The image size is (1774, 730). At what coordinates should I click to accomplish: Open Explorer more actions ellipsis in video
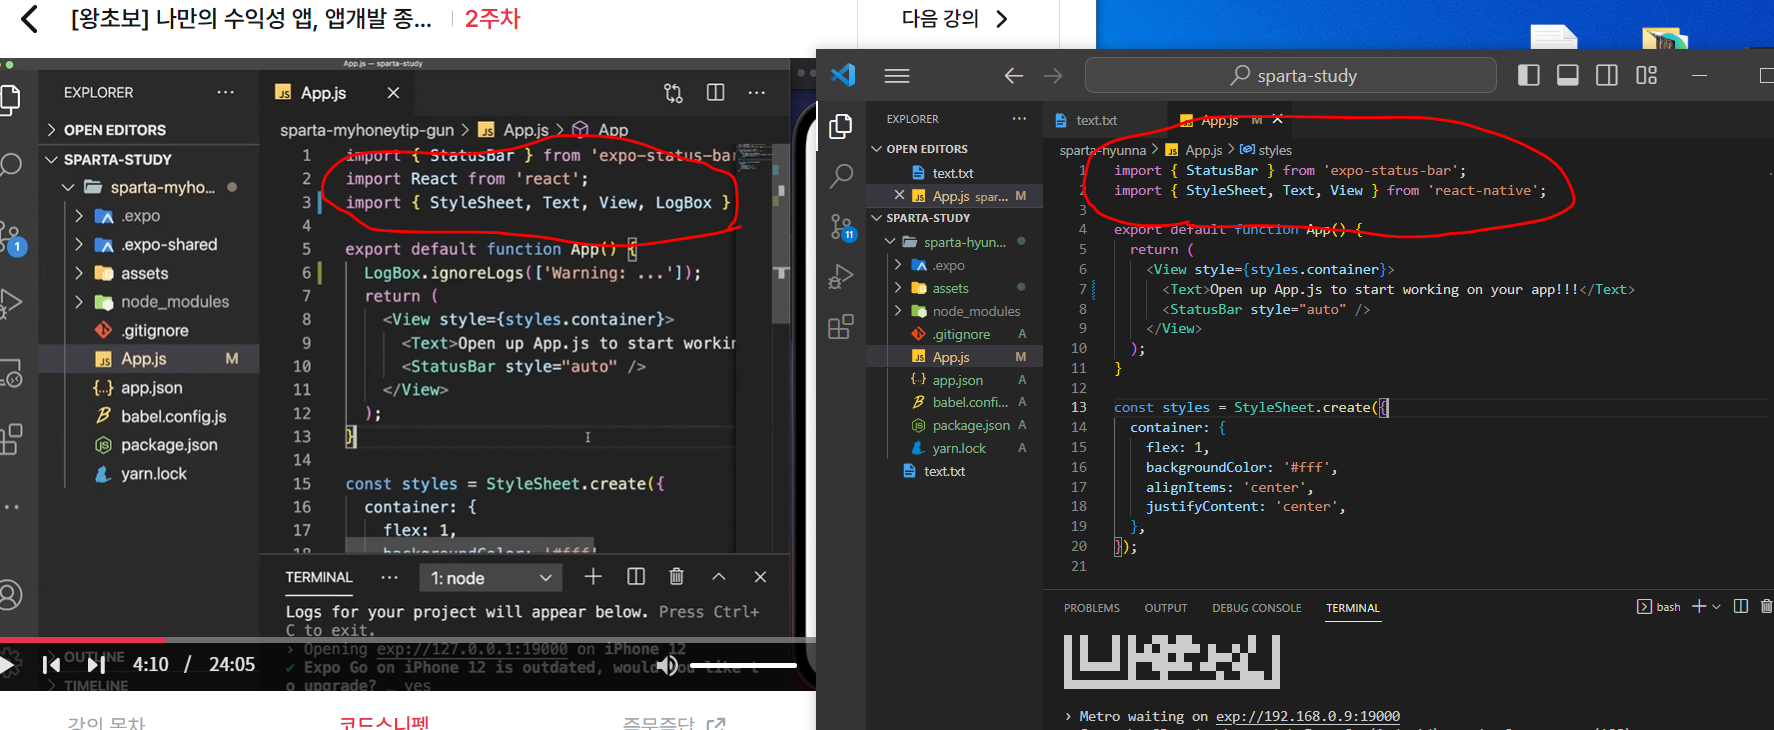tap(226, 92)
